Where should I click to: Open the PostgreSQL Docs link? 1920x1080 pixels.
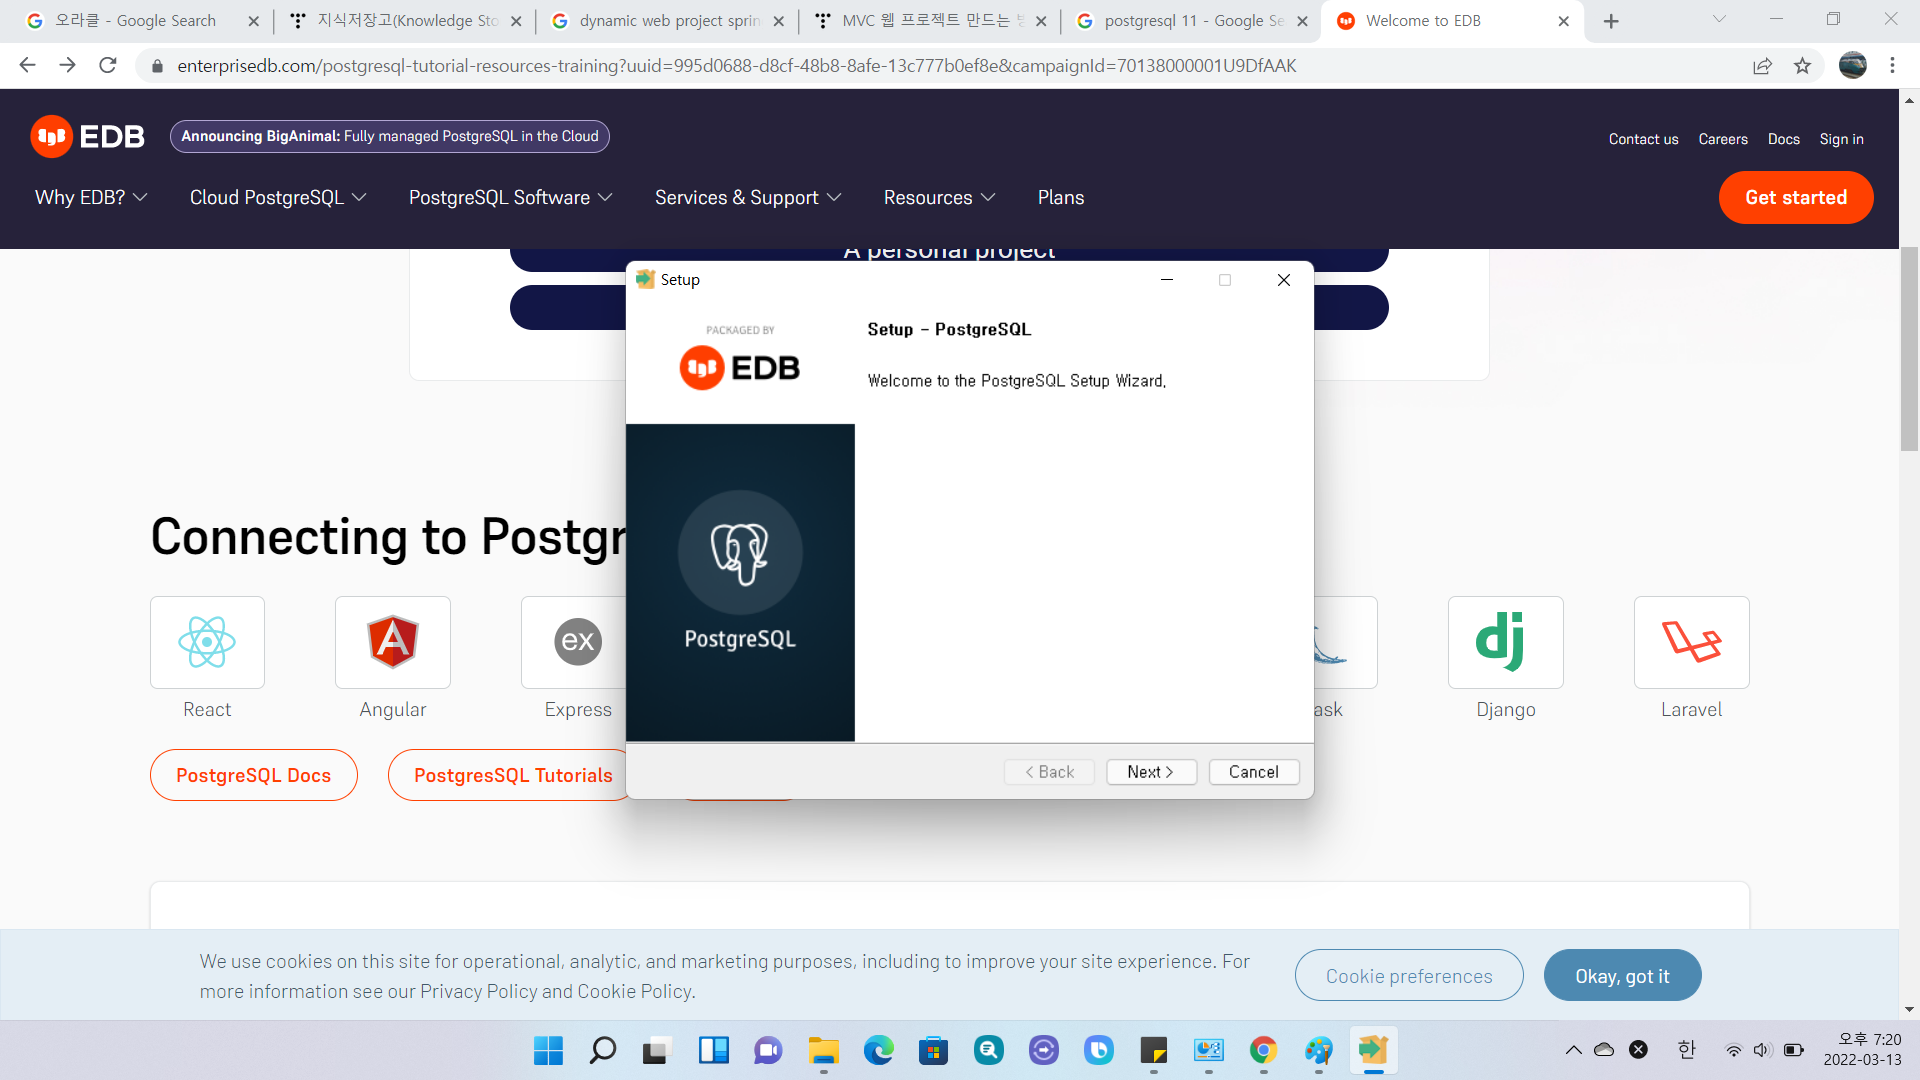253,776
